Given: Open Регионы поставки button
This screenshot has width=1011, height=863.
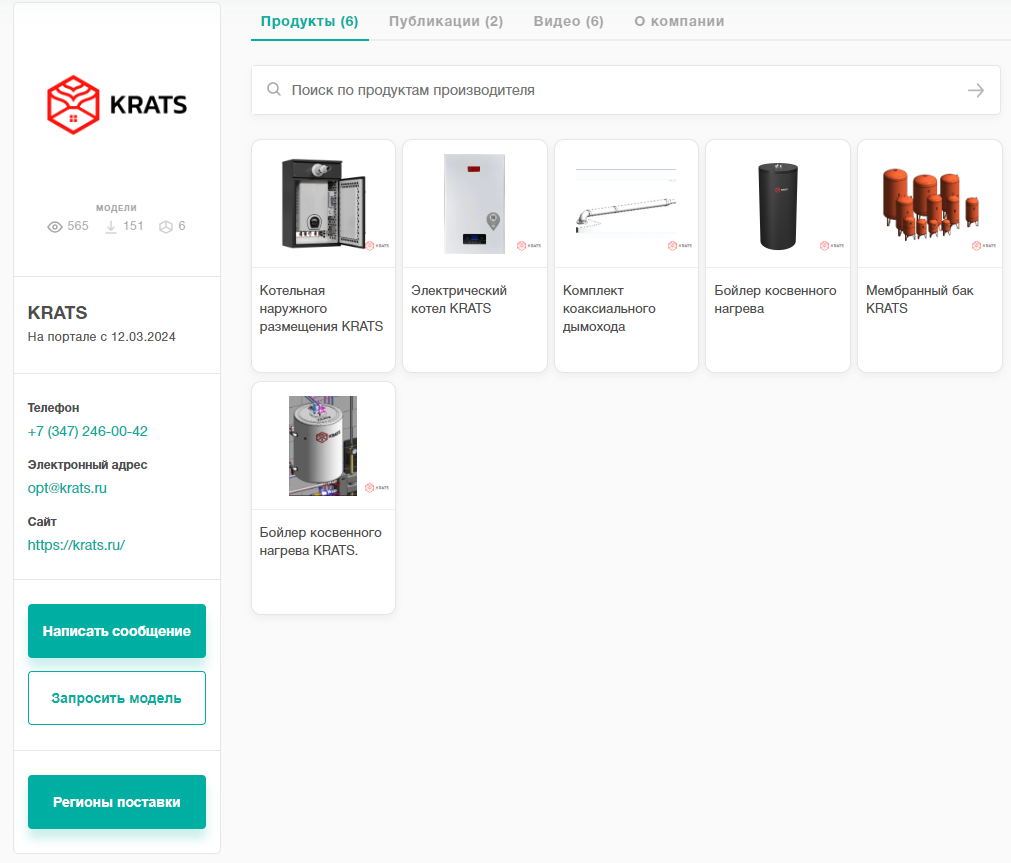Looking at the screenshot, I should [x=117, y=802].
